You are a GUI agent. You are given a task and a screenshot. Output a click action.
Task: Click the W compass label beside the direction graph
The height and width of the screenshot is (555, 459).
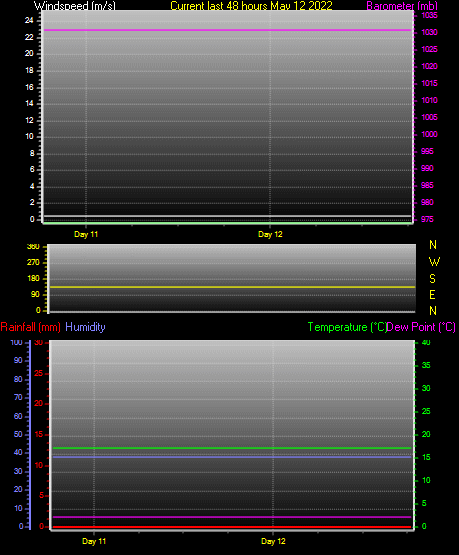[x=434, y=262]
